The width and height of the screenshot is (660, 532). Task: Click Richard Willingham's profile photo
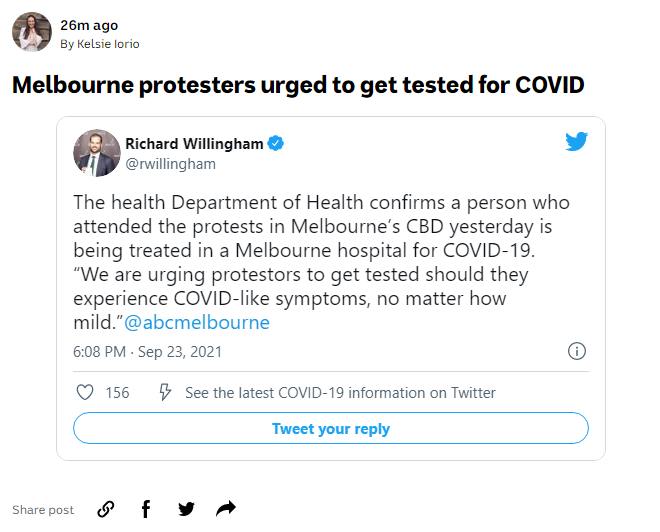[97, 153]
